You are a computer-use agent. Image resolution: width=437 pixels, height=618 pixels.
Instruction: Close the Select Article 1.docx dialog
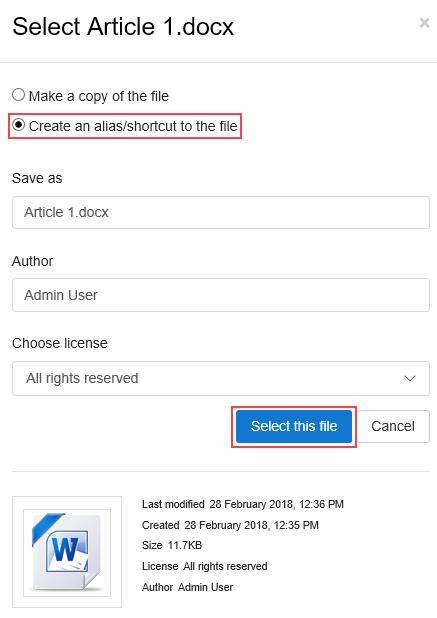[424, 23]
